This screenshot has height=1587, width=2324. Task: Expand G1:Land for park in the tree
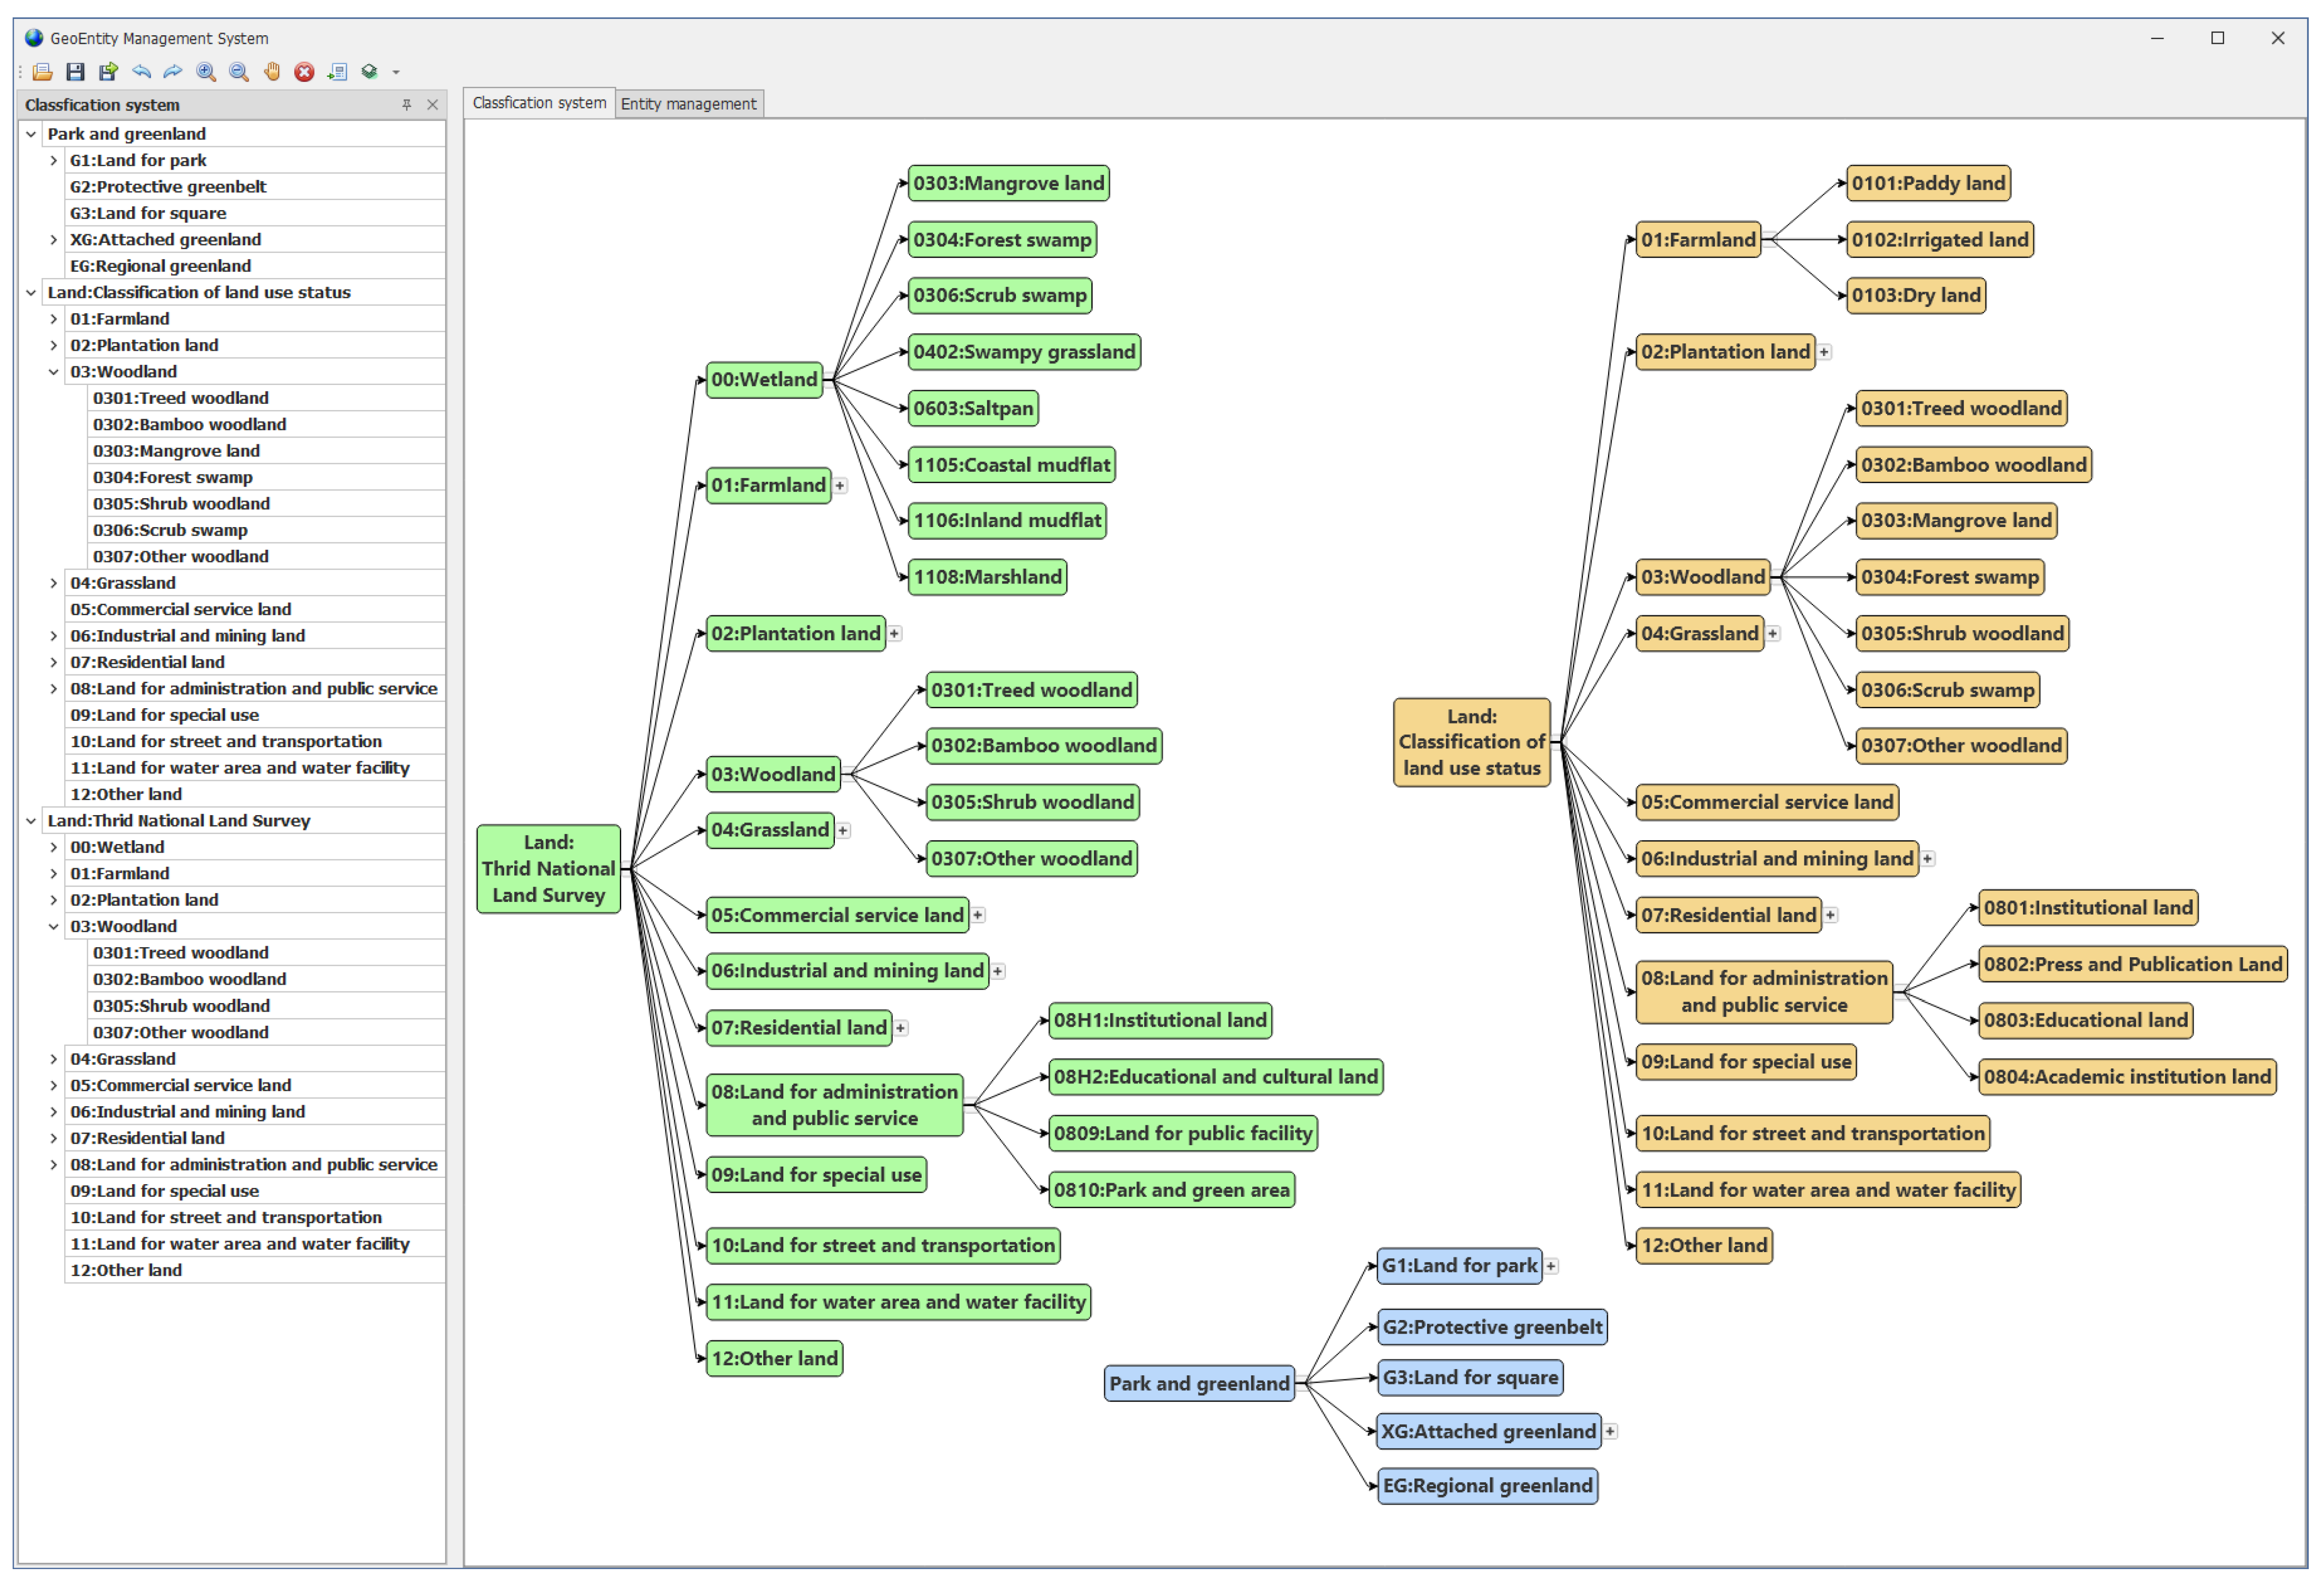54,160
